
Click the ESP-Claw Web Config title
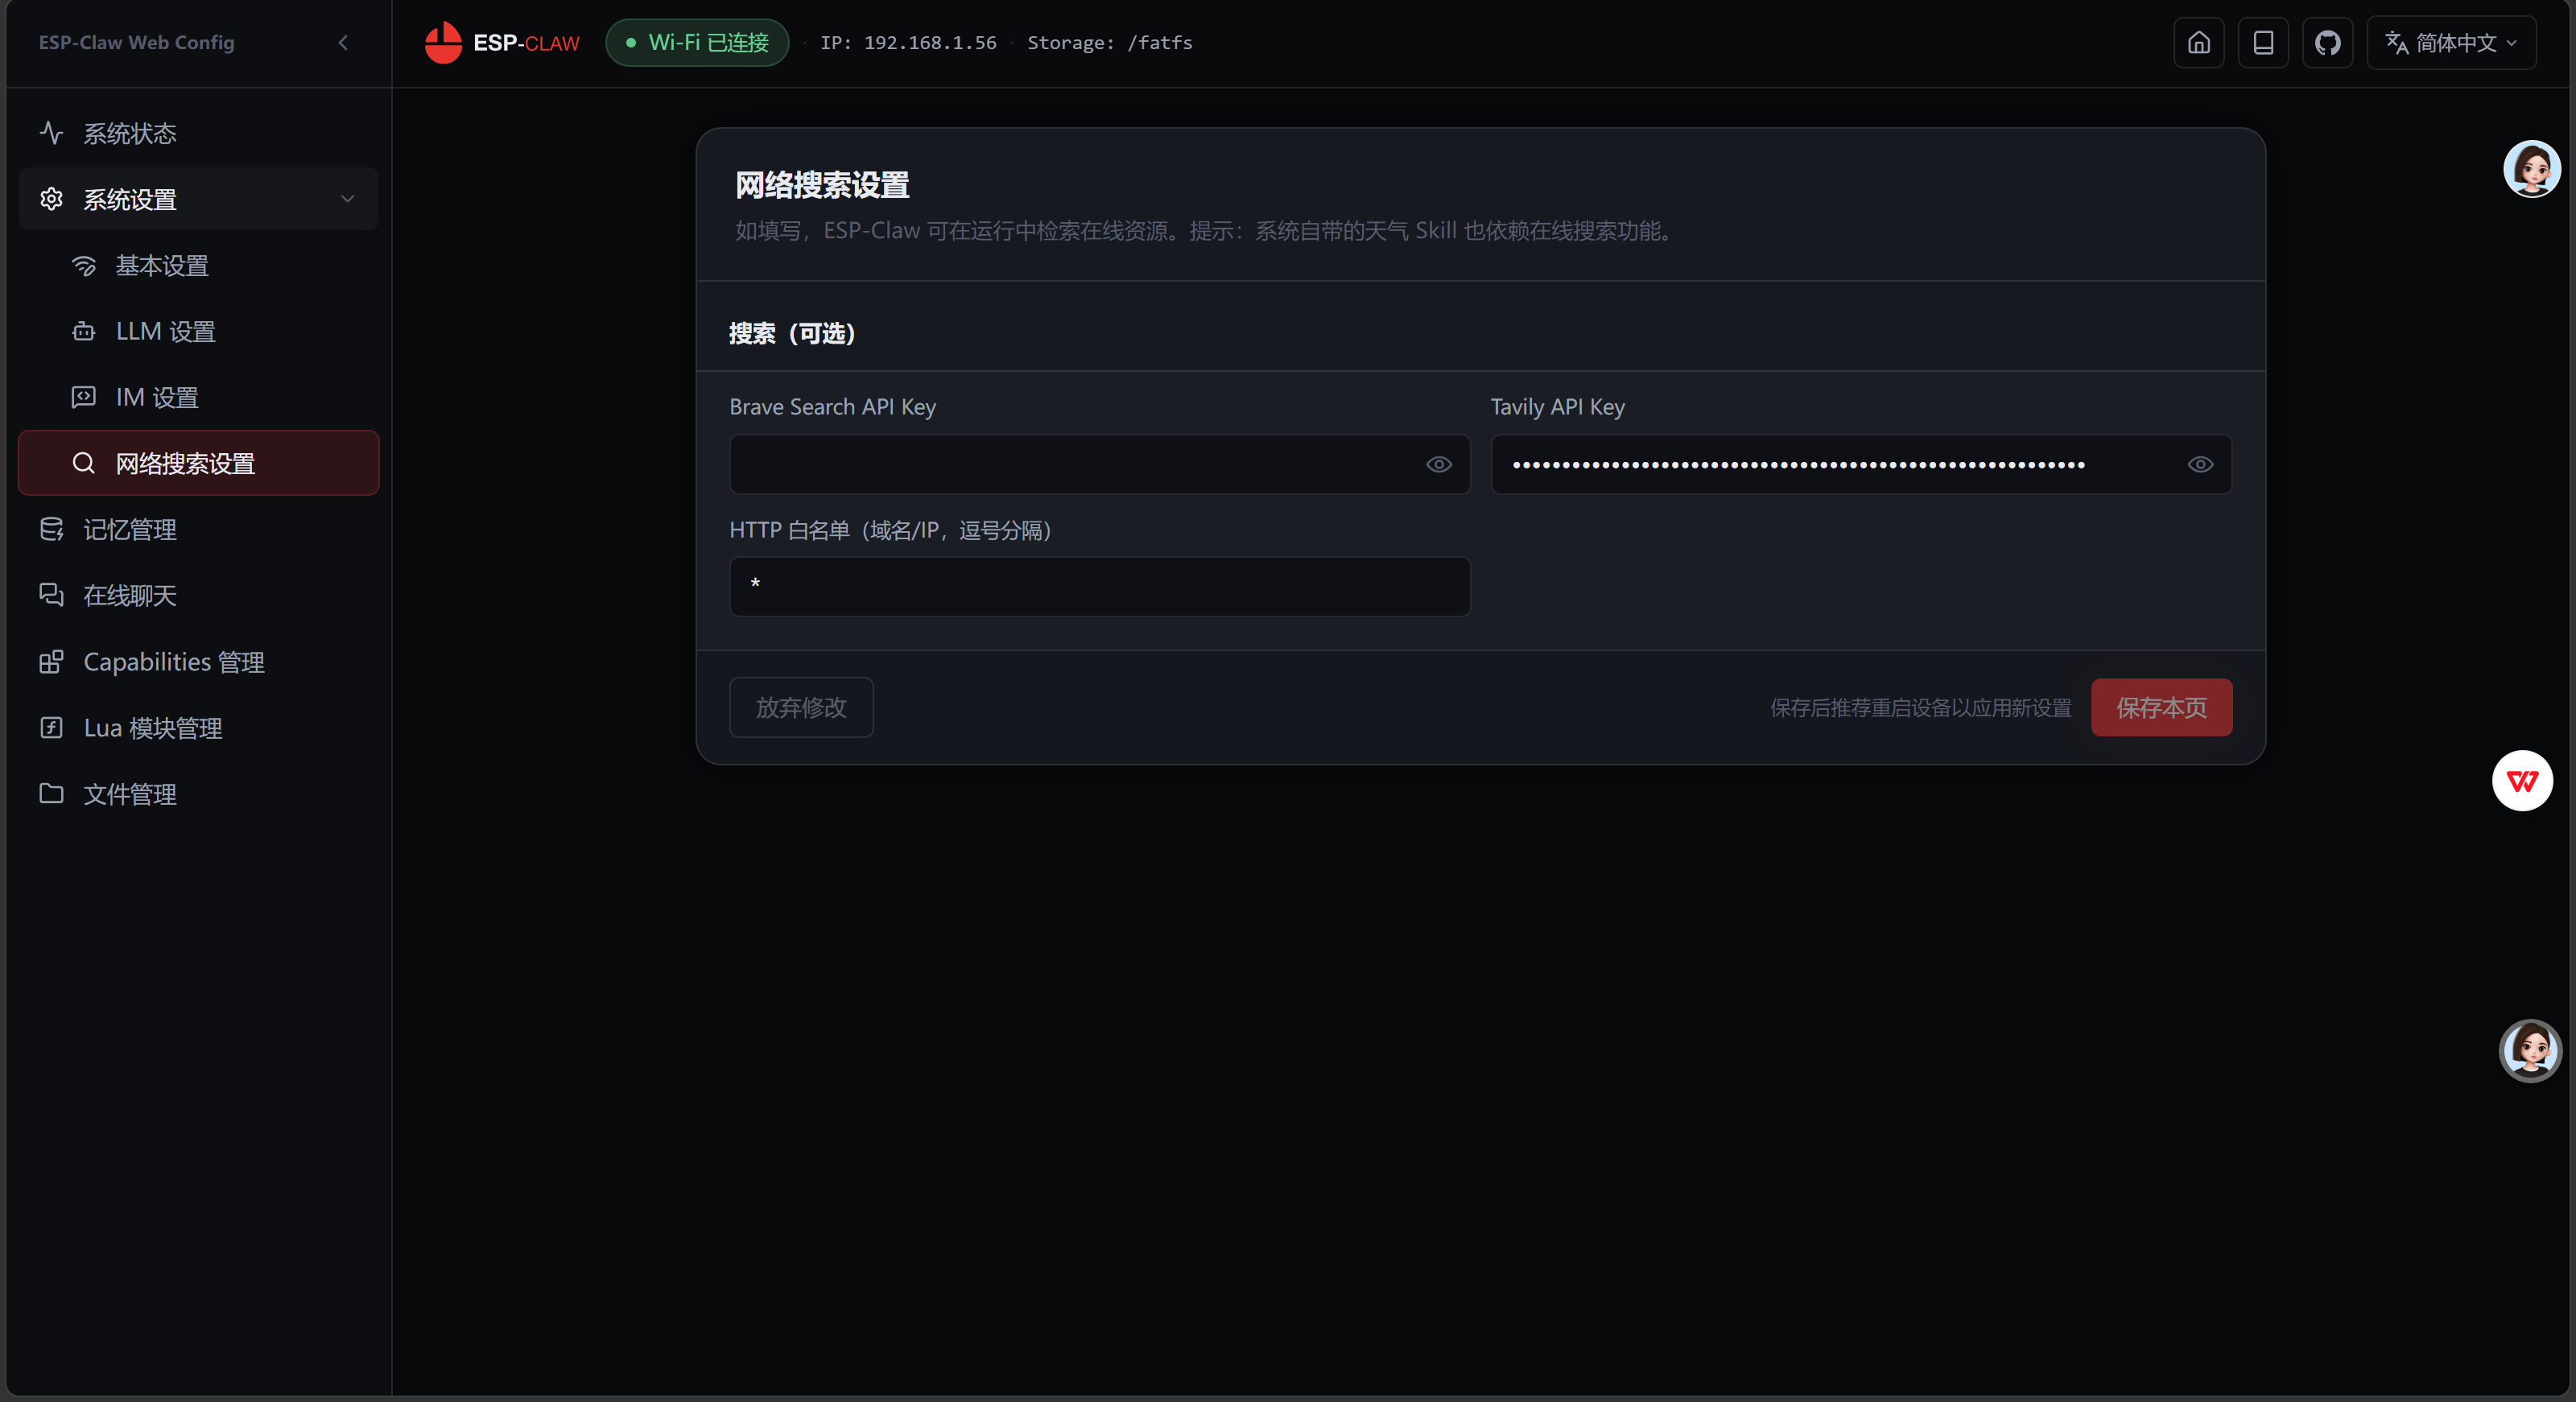coord(136,43)
